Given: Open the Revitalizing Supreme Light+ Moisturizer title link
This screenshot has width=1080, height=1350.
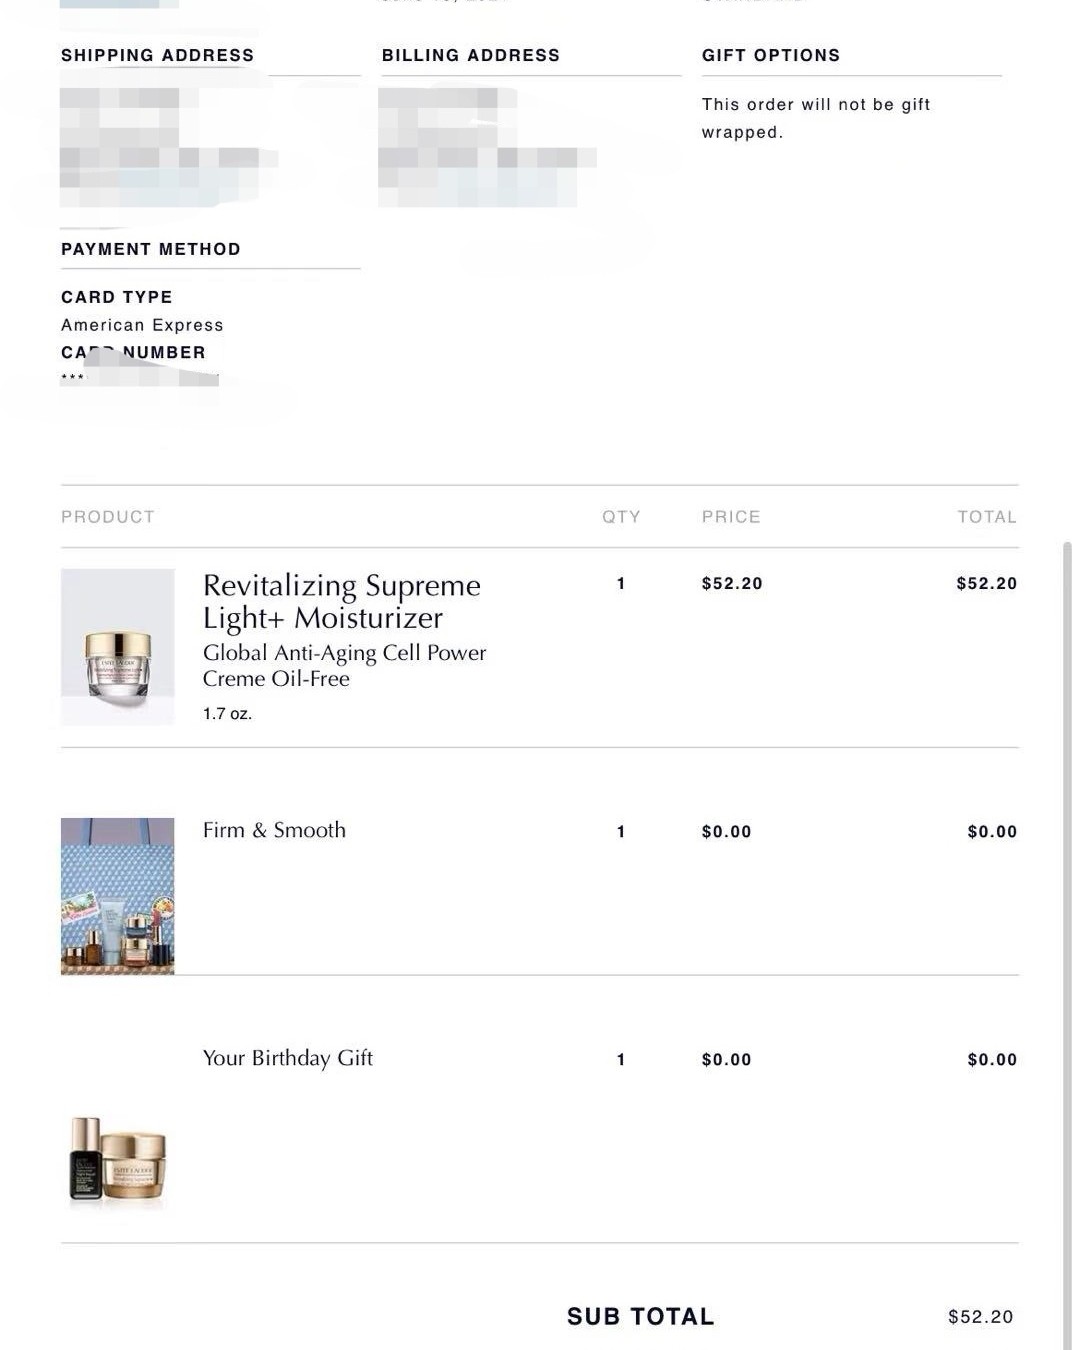Looking at the screenshot, I should coord(341,601).
